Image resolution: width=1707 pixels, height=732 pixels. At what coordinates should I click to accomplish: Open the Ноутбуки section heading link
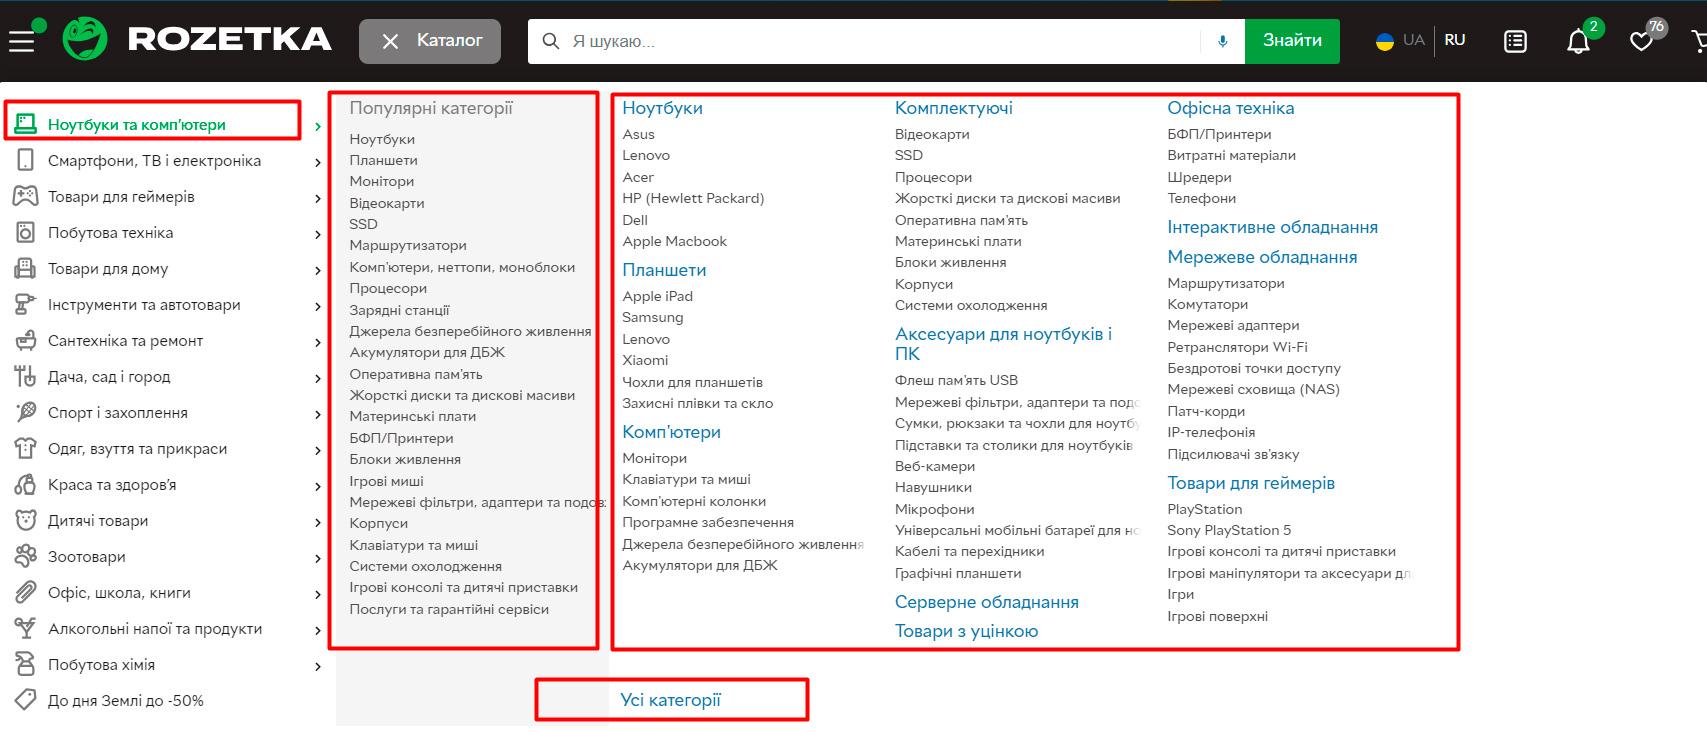tap(662, 108)
